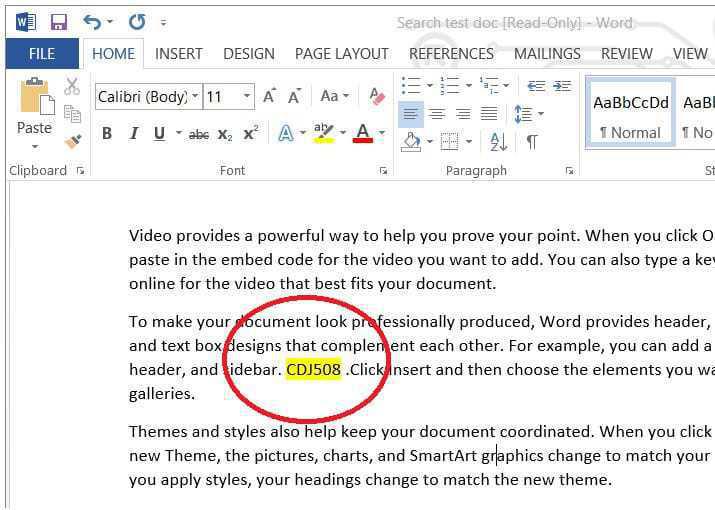
Task: Click the Format Painter brush icon
Action: pos(72,141)
